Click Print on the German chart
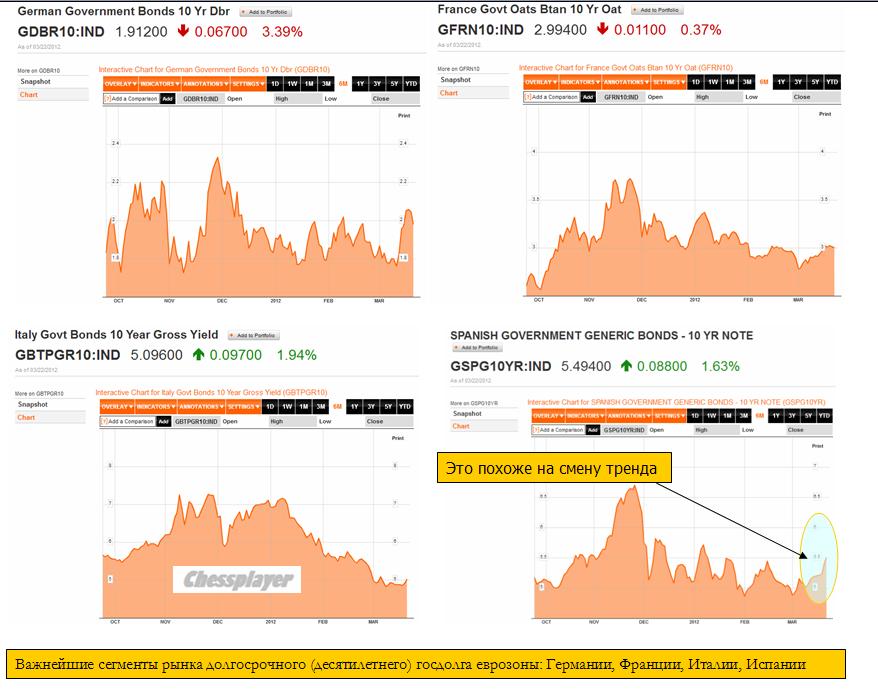878x692 pixels. [405, 116]
